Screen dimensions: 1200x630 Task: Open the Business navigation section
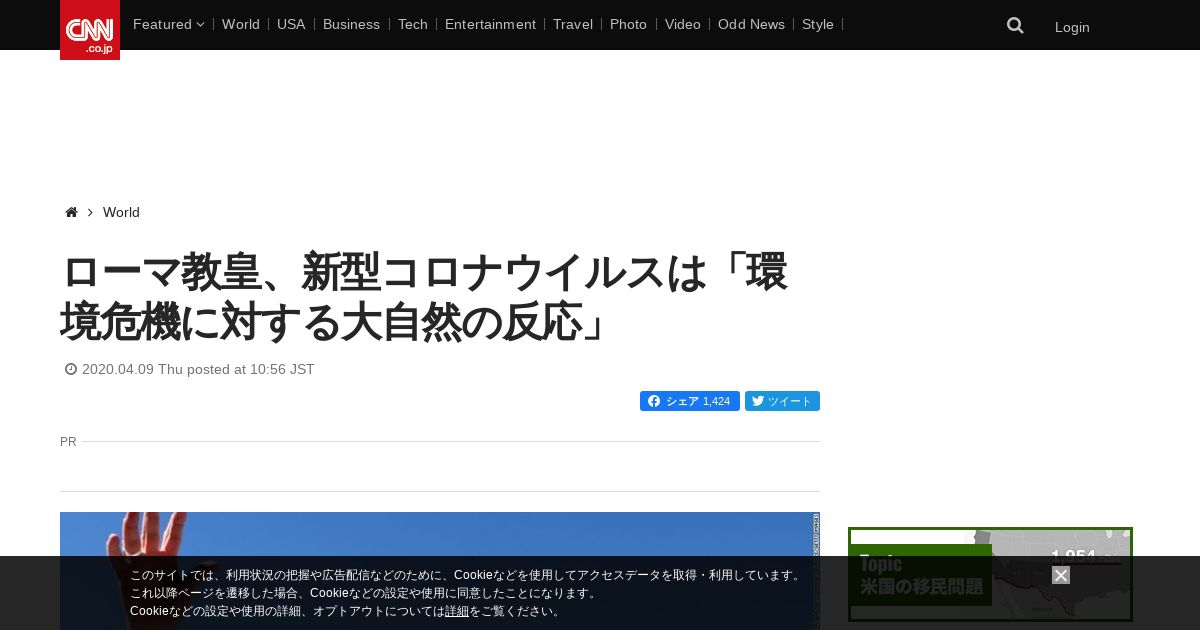(x=351, y=24)
